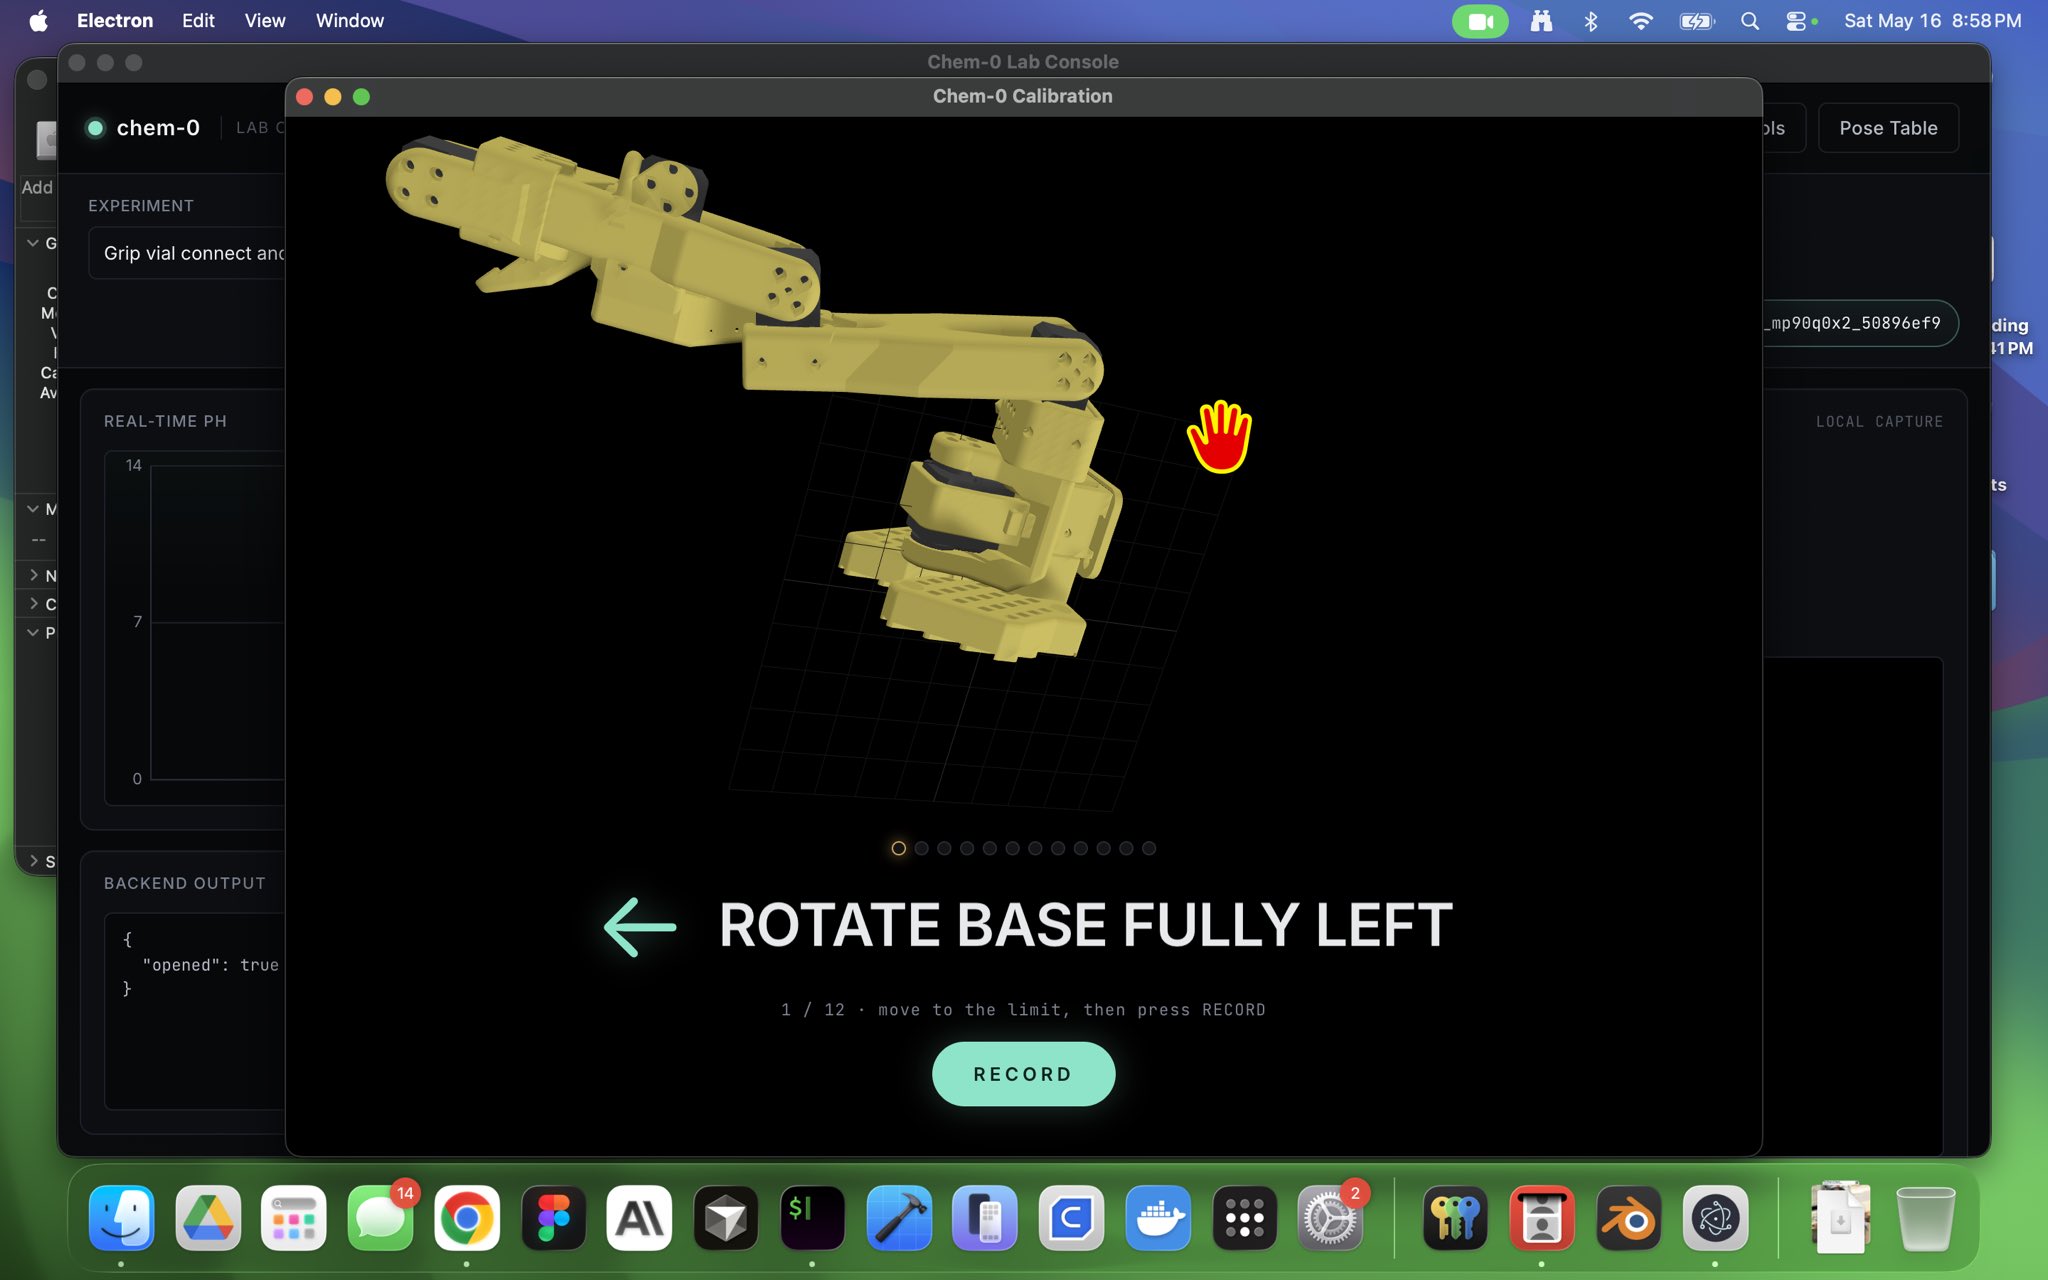Screen dimensions: 2048x1280
Task: Click the BACKEND OUTPUT panel label
Action: click(x=185, y=883)
